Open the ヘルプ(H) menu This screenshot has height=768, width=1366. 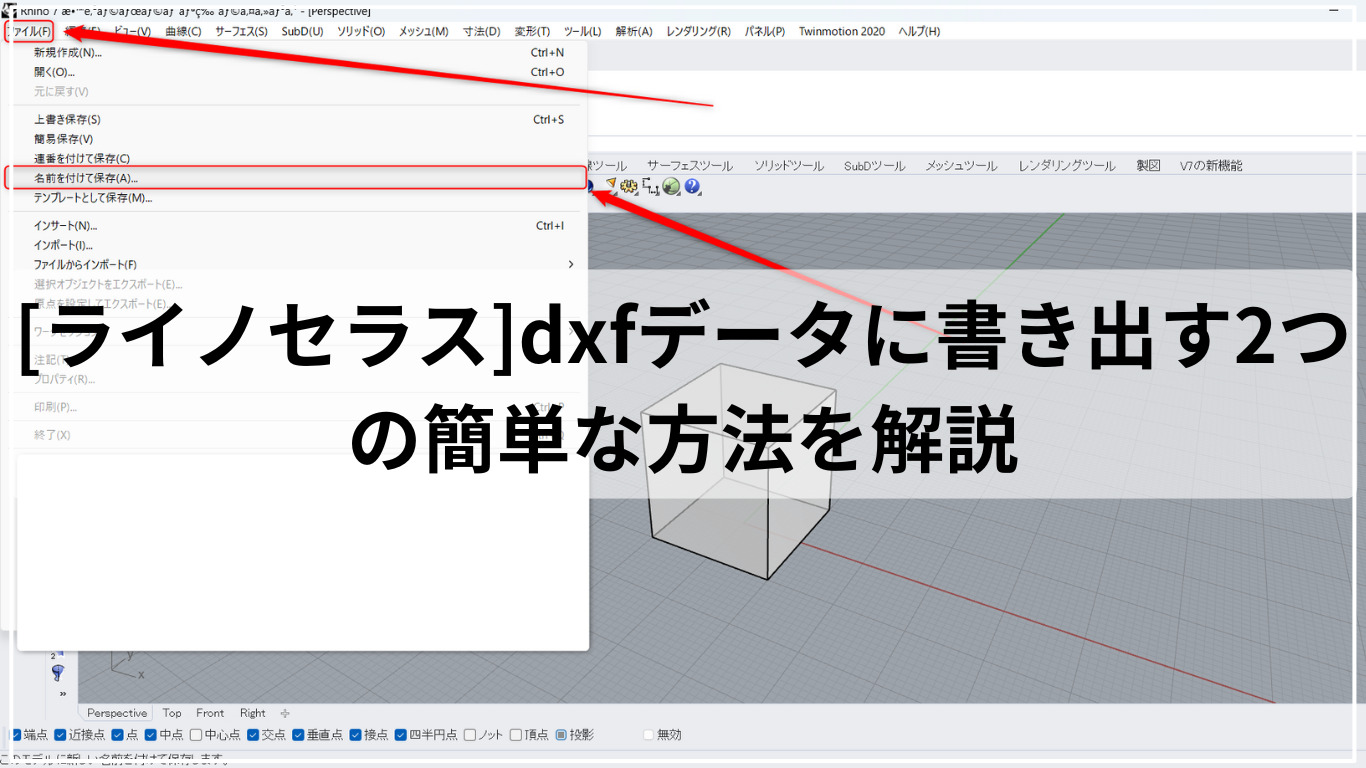[x=919, y=31]
